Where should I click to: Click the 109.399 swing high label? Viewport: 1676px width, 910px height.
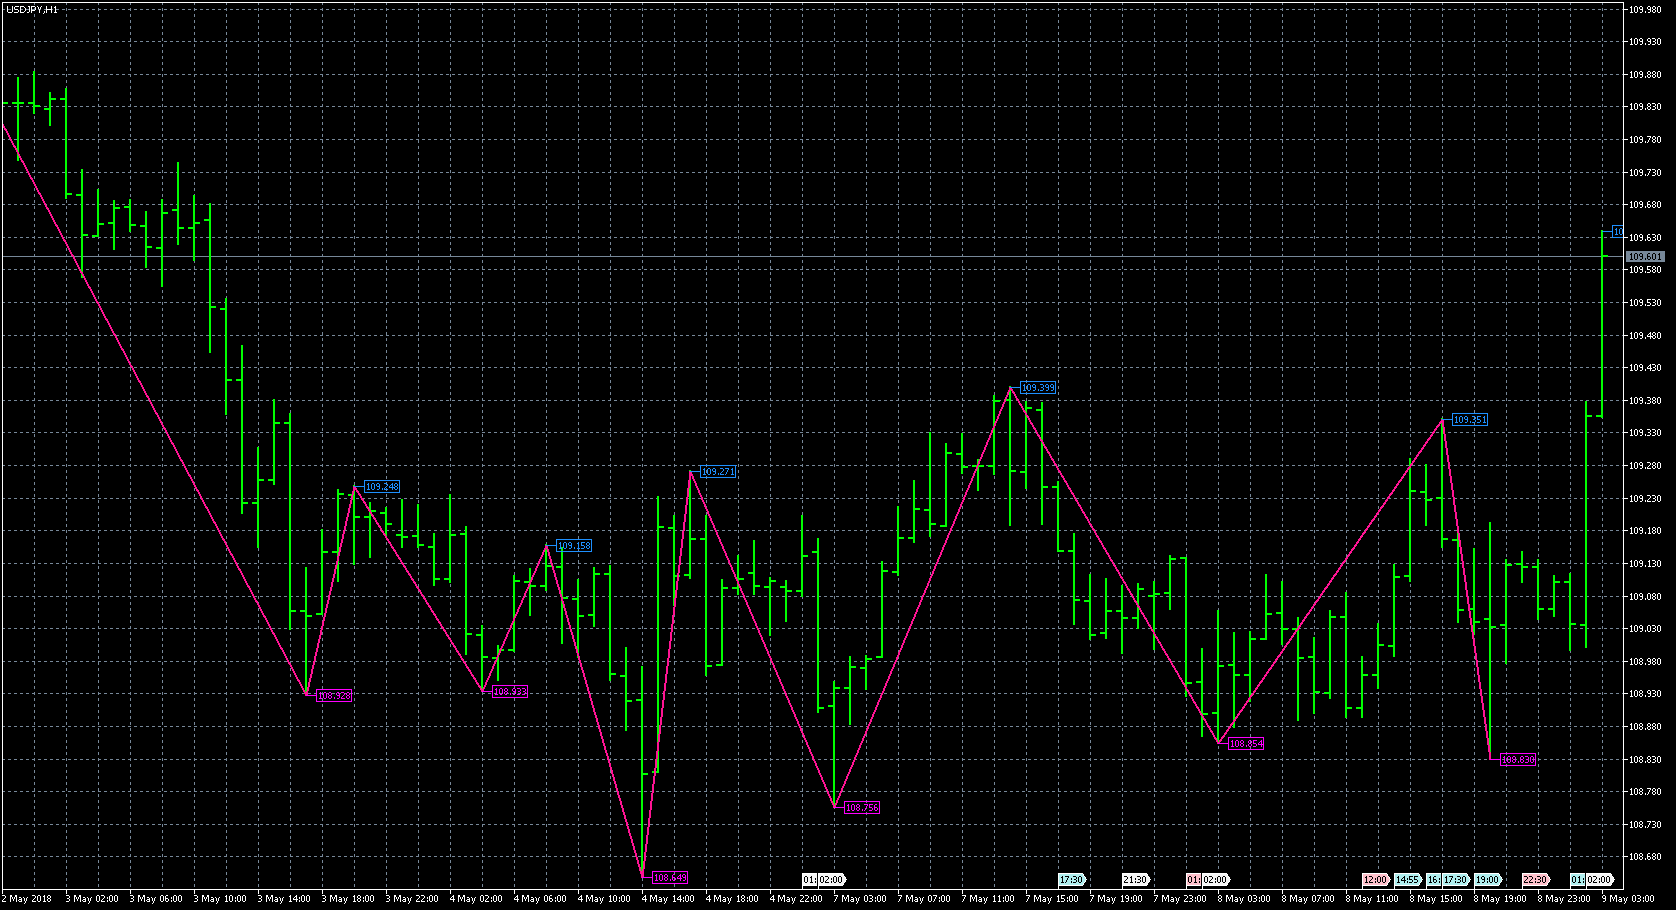(1037, 388)
